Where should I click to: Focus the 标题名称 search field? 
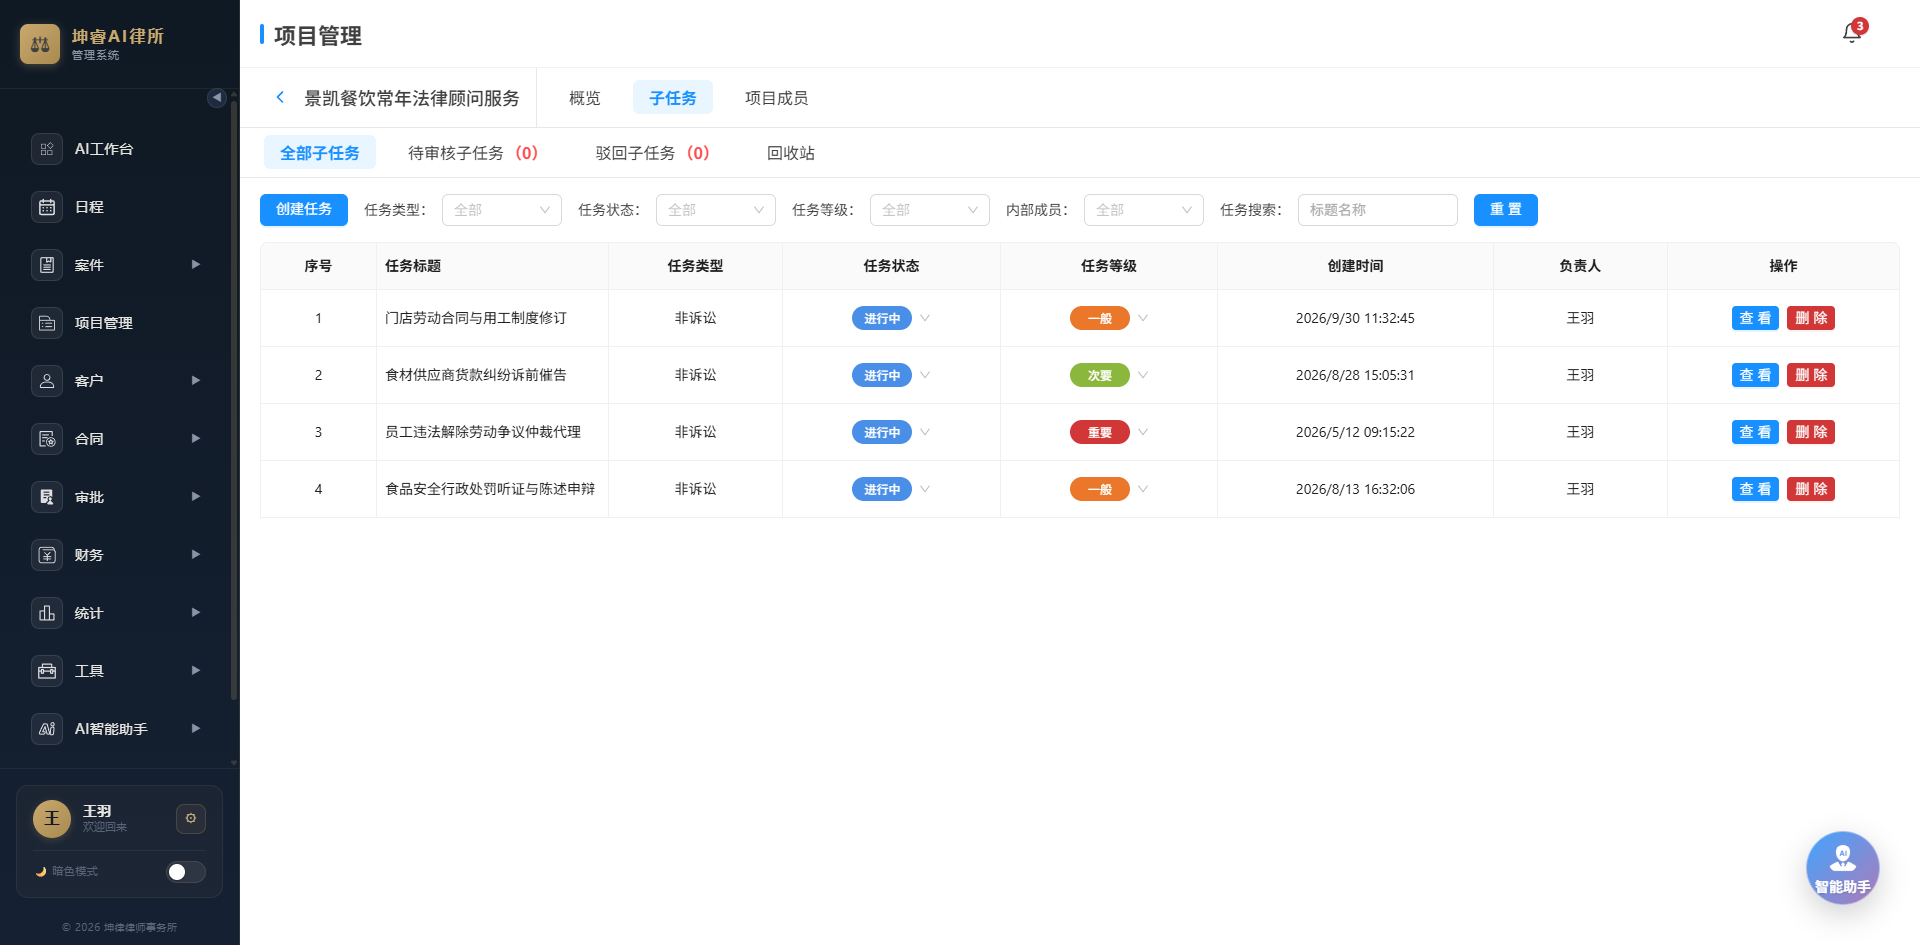1378,210
